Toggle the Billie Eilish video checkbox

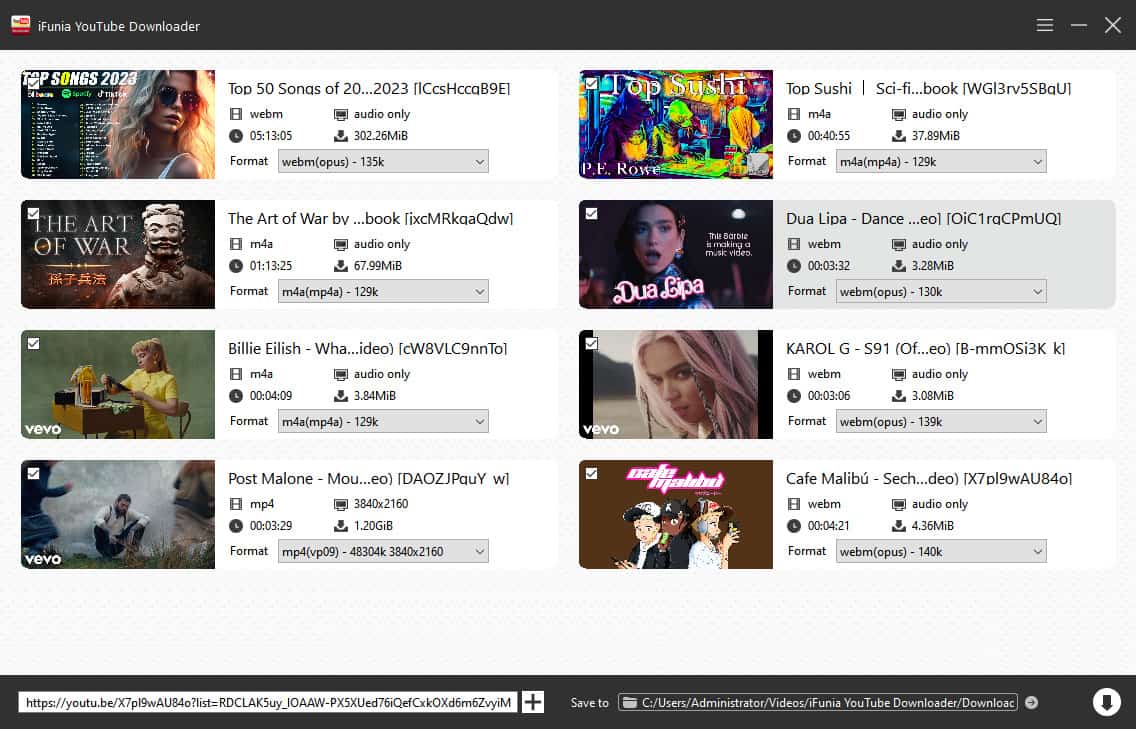pyautogui.click(x=34, y=343)
